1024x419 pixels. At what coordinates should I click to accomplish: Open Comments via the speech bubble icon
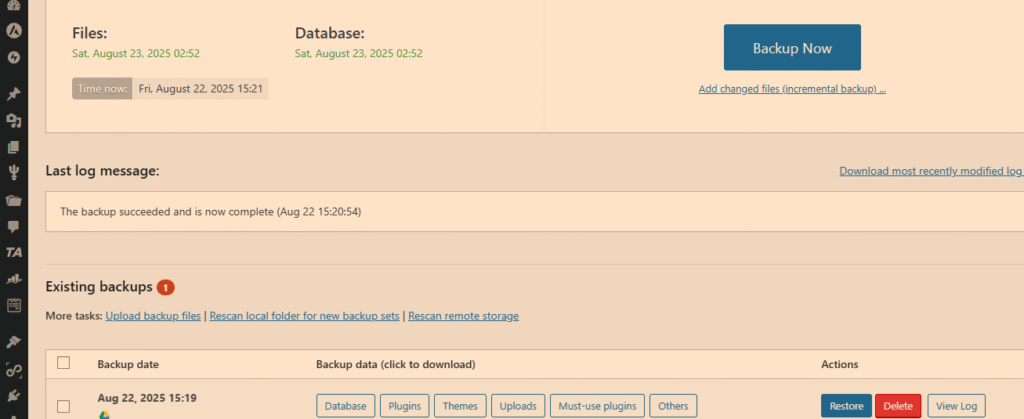point(13,226)
